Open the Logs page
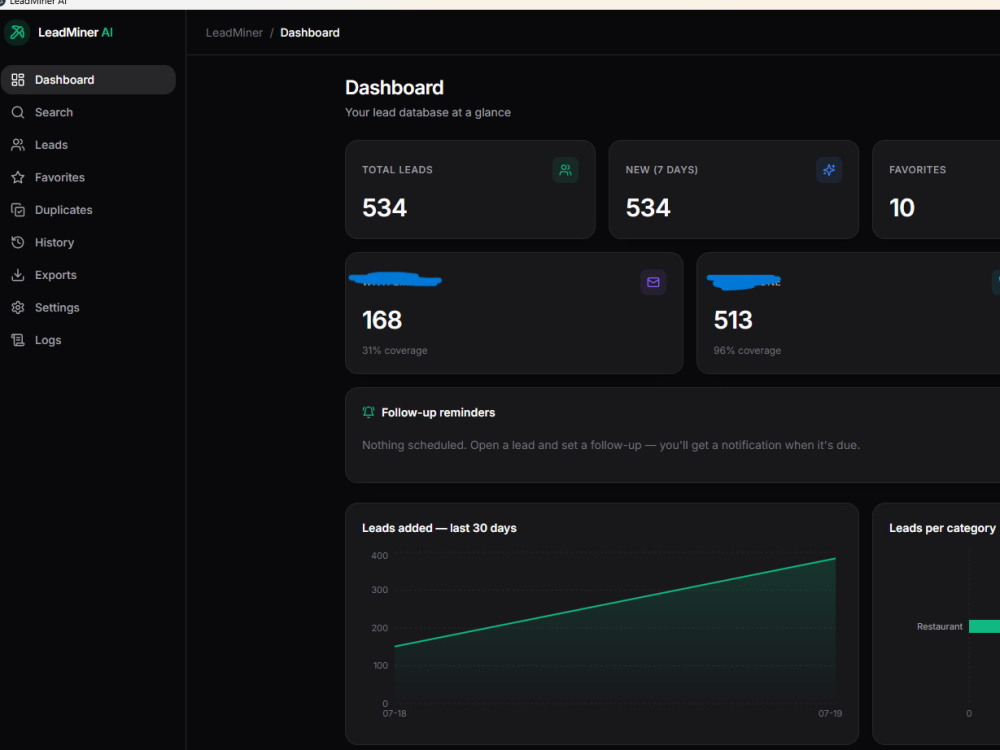Viewport: 1000px width, 750px height. [88, 340]
